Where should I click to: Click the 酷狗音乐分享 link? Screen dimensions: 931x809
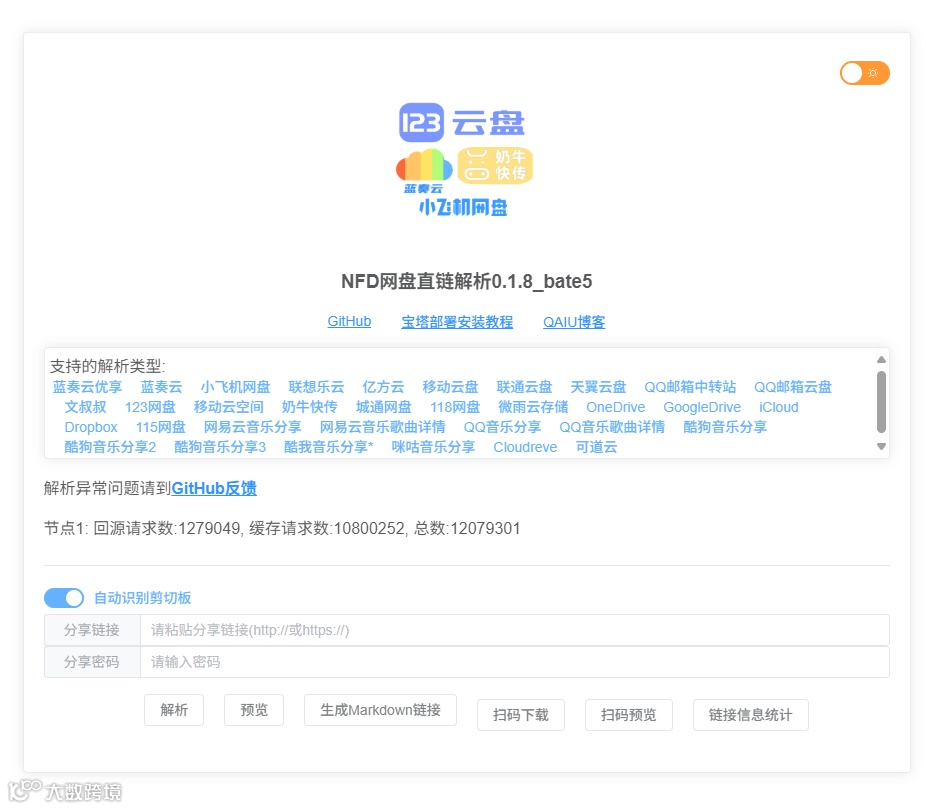725,427
